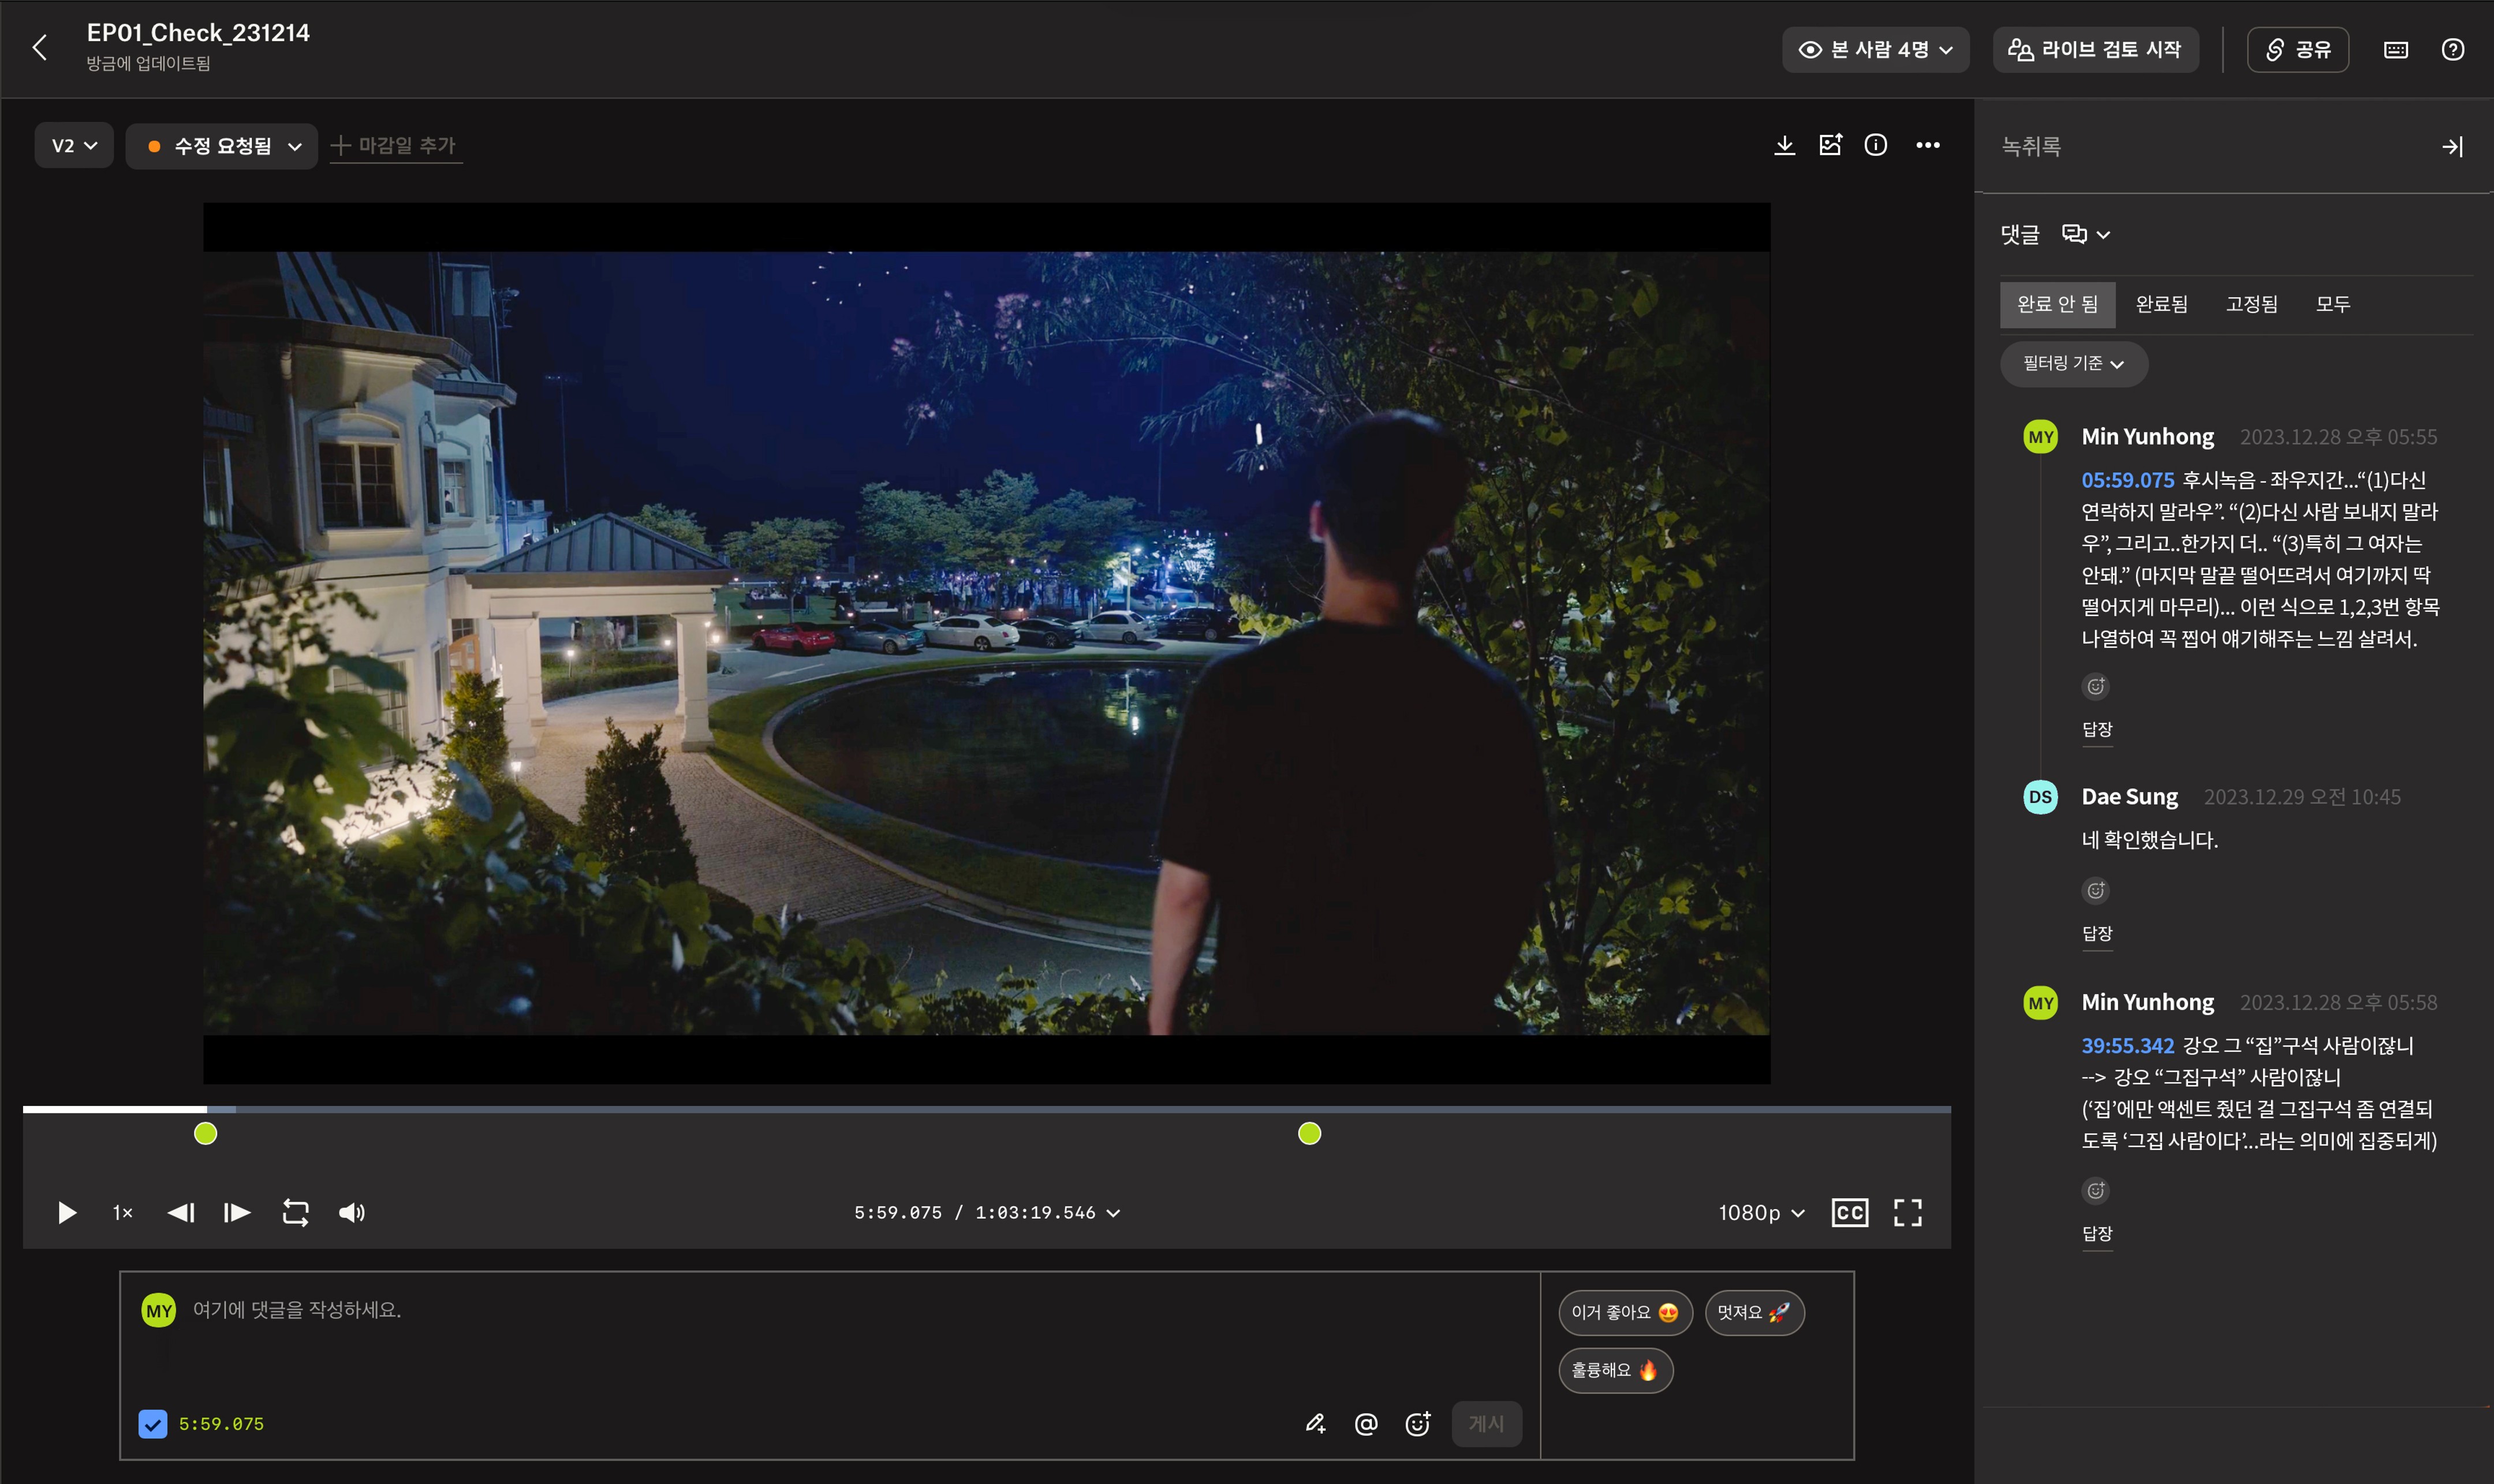This screenshot has width=2494, height=1484.
Task: Open the help question mark icon
Action: click(x=2452, y=50)
